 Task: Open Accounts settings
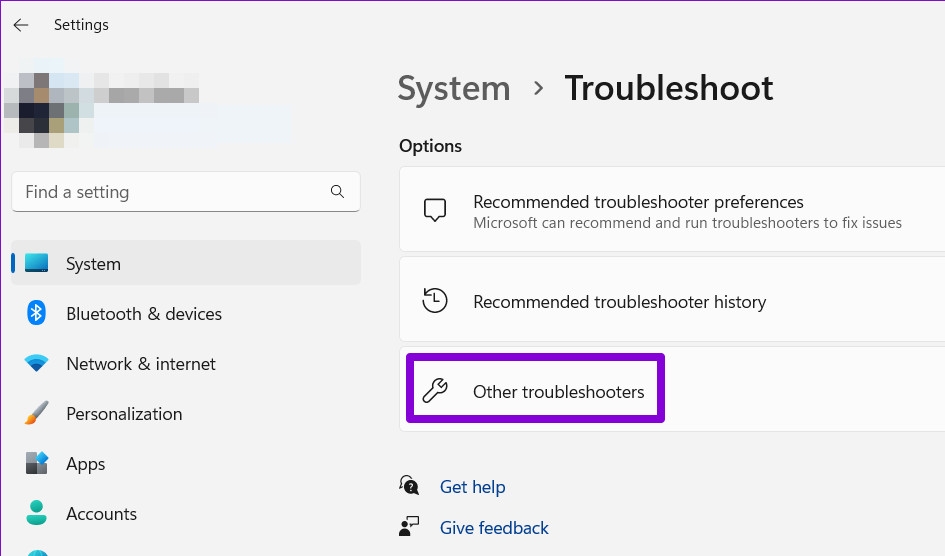coord(186,513)
